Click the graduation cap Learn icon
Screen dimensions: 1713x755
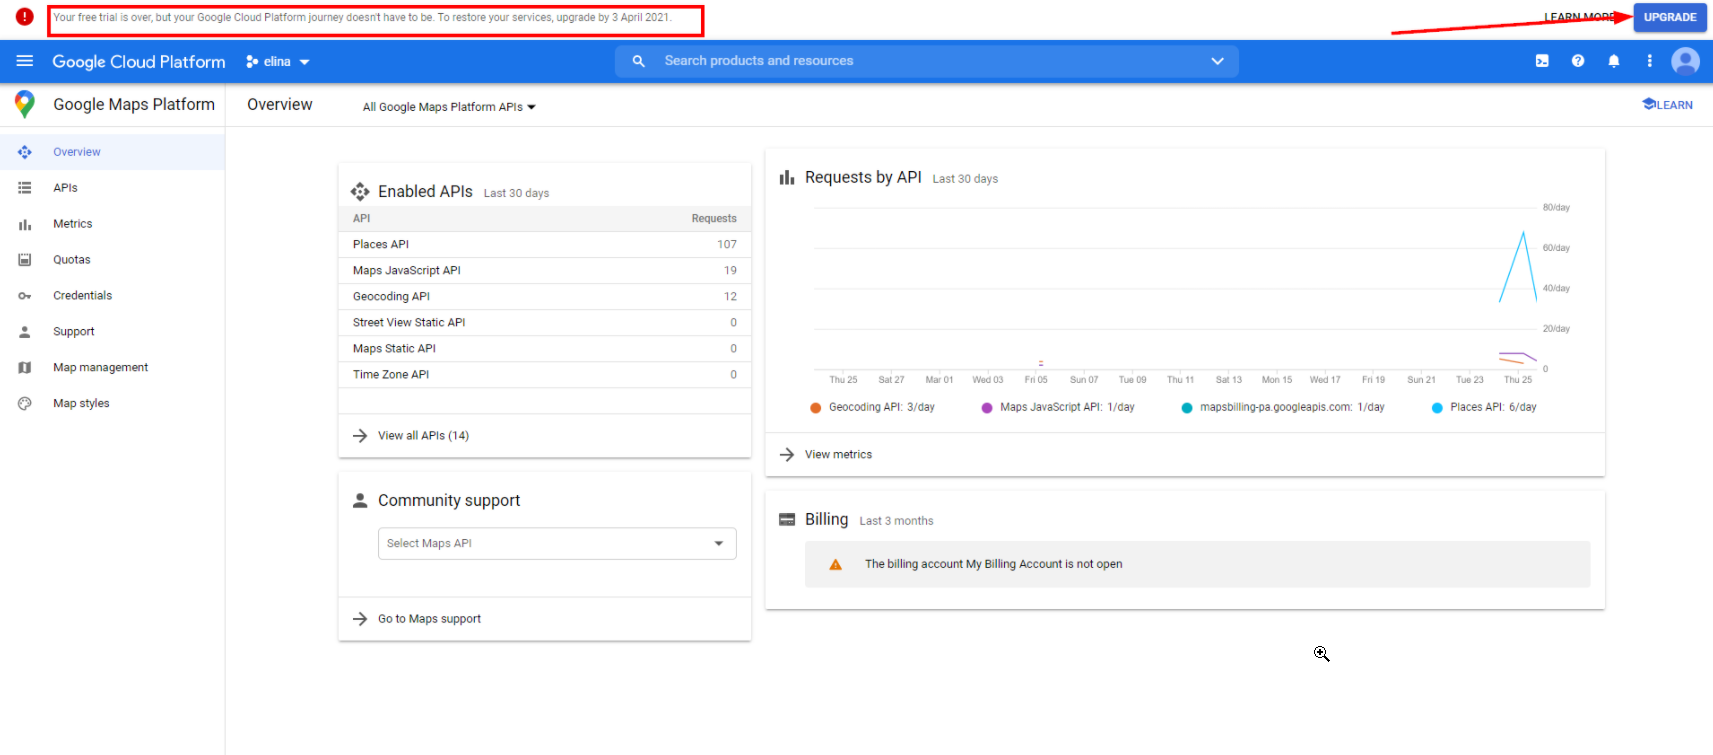(x=1649, y=104)
